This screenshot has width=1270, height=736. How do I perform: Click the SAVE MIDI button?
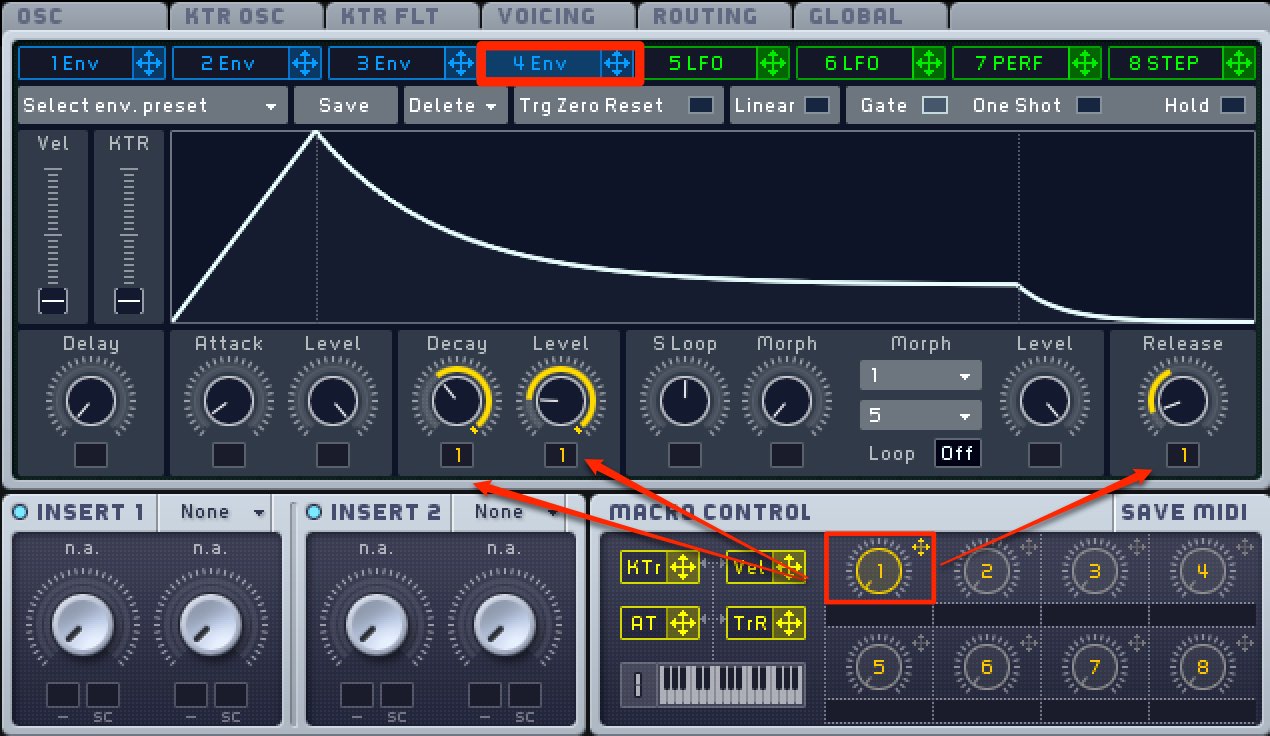pyautogui.click(x=1186, y=513)
